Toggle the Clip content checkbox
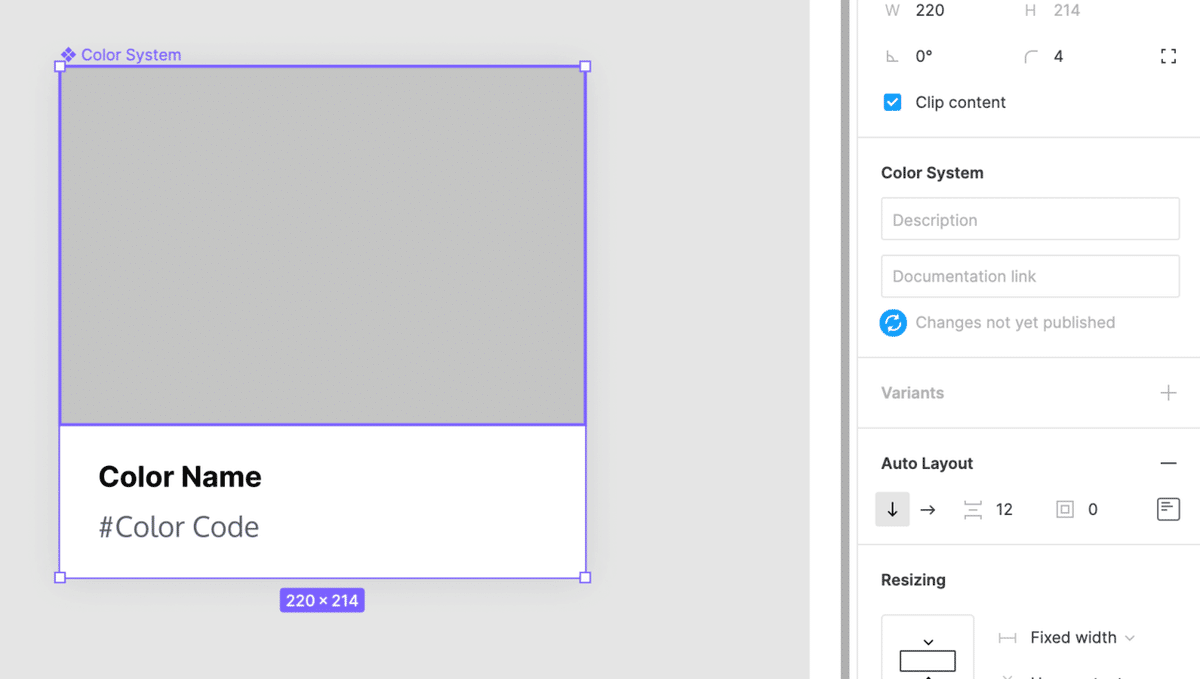Screen dimensions: 1200x679 point(892,102)
